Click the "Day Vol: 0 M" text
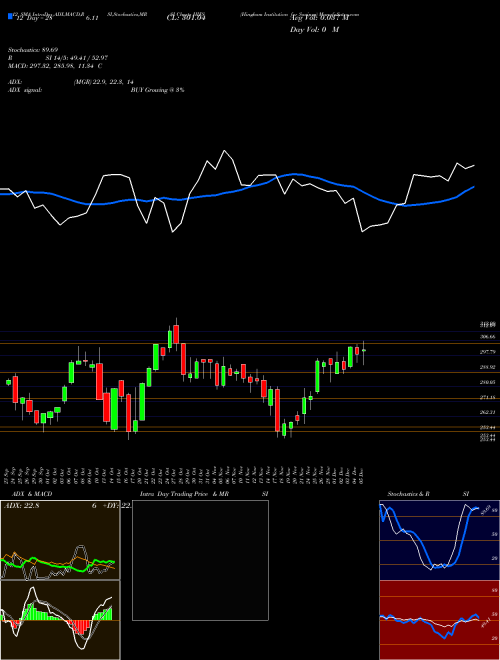The image size is (500, 660). tap(314, 30)
